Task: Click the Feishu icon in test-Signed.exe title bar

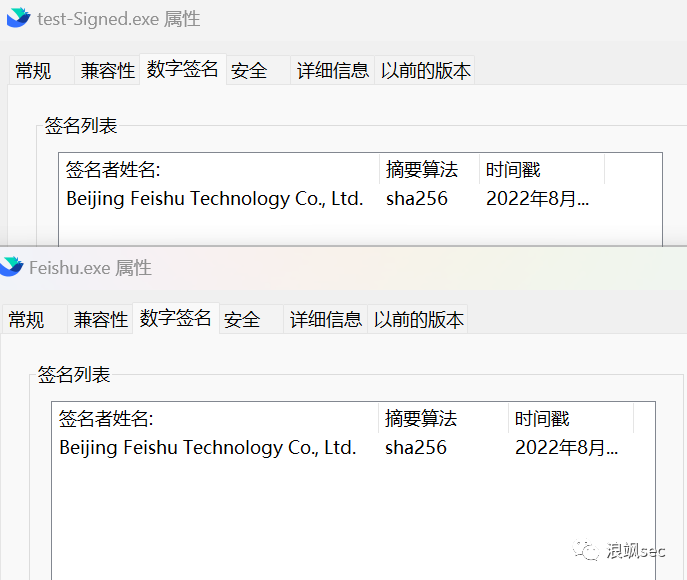Action: coord(18,19)
